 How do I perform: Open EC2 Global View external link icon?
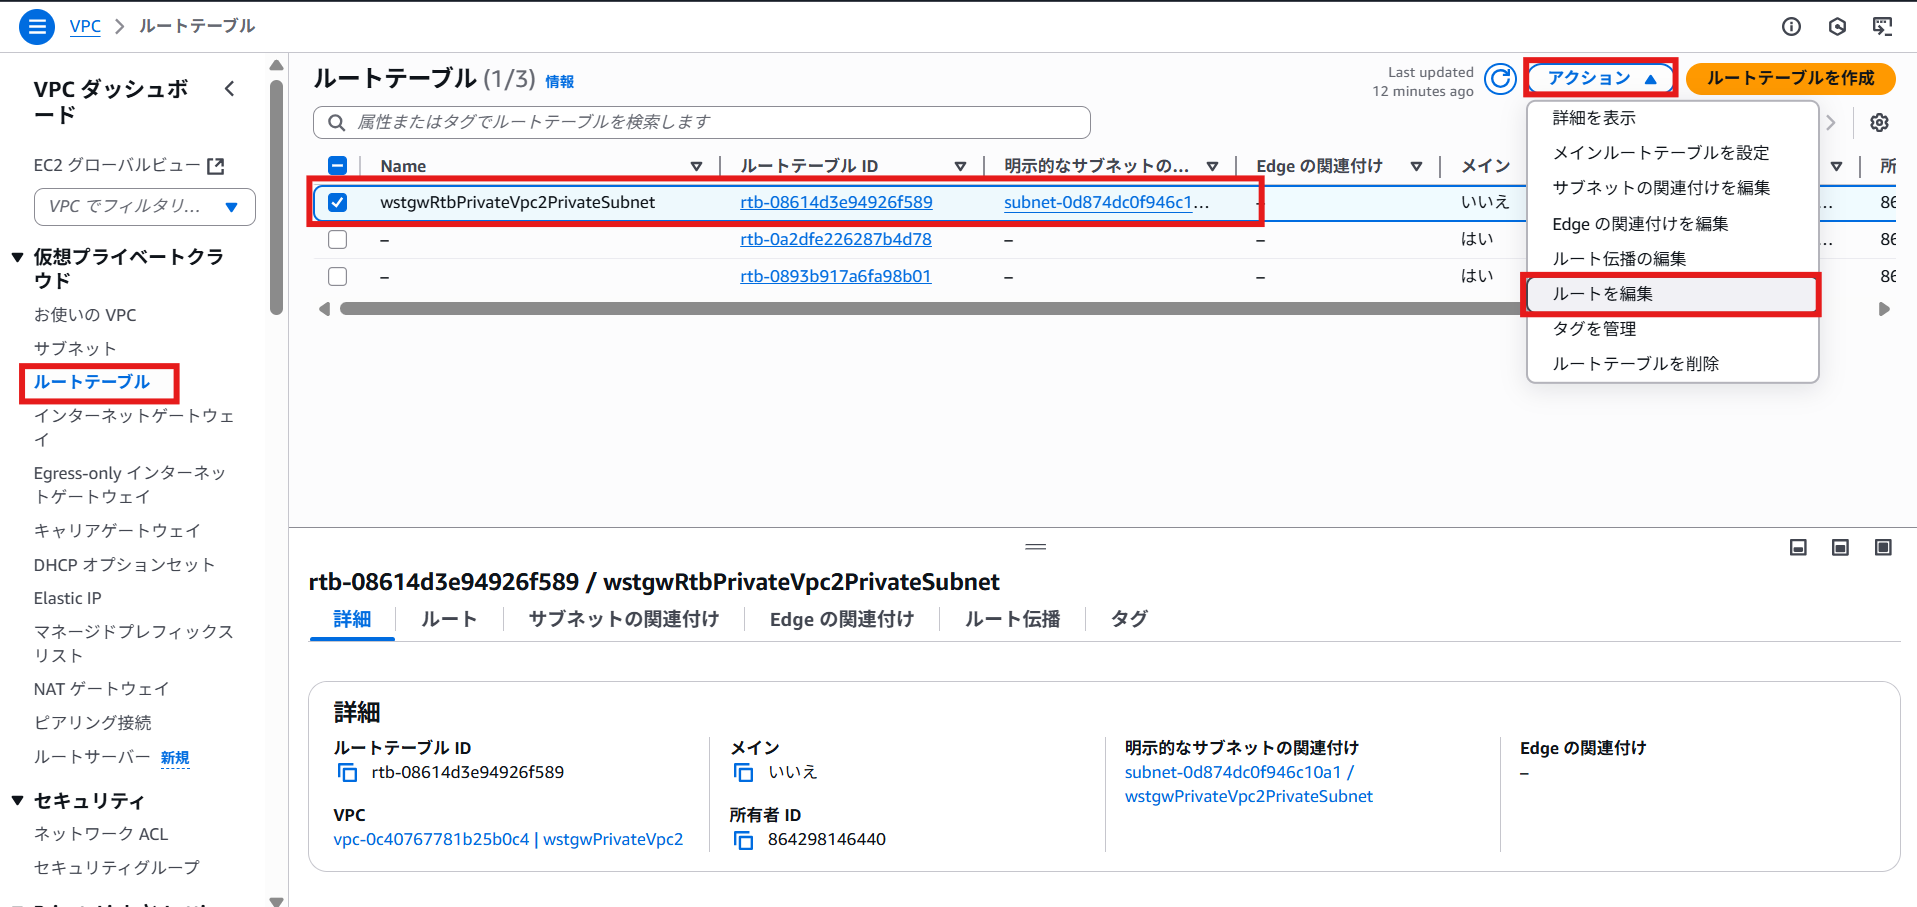[216, 166]
